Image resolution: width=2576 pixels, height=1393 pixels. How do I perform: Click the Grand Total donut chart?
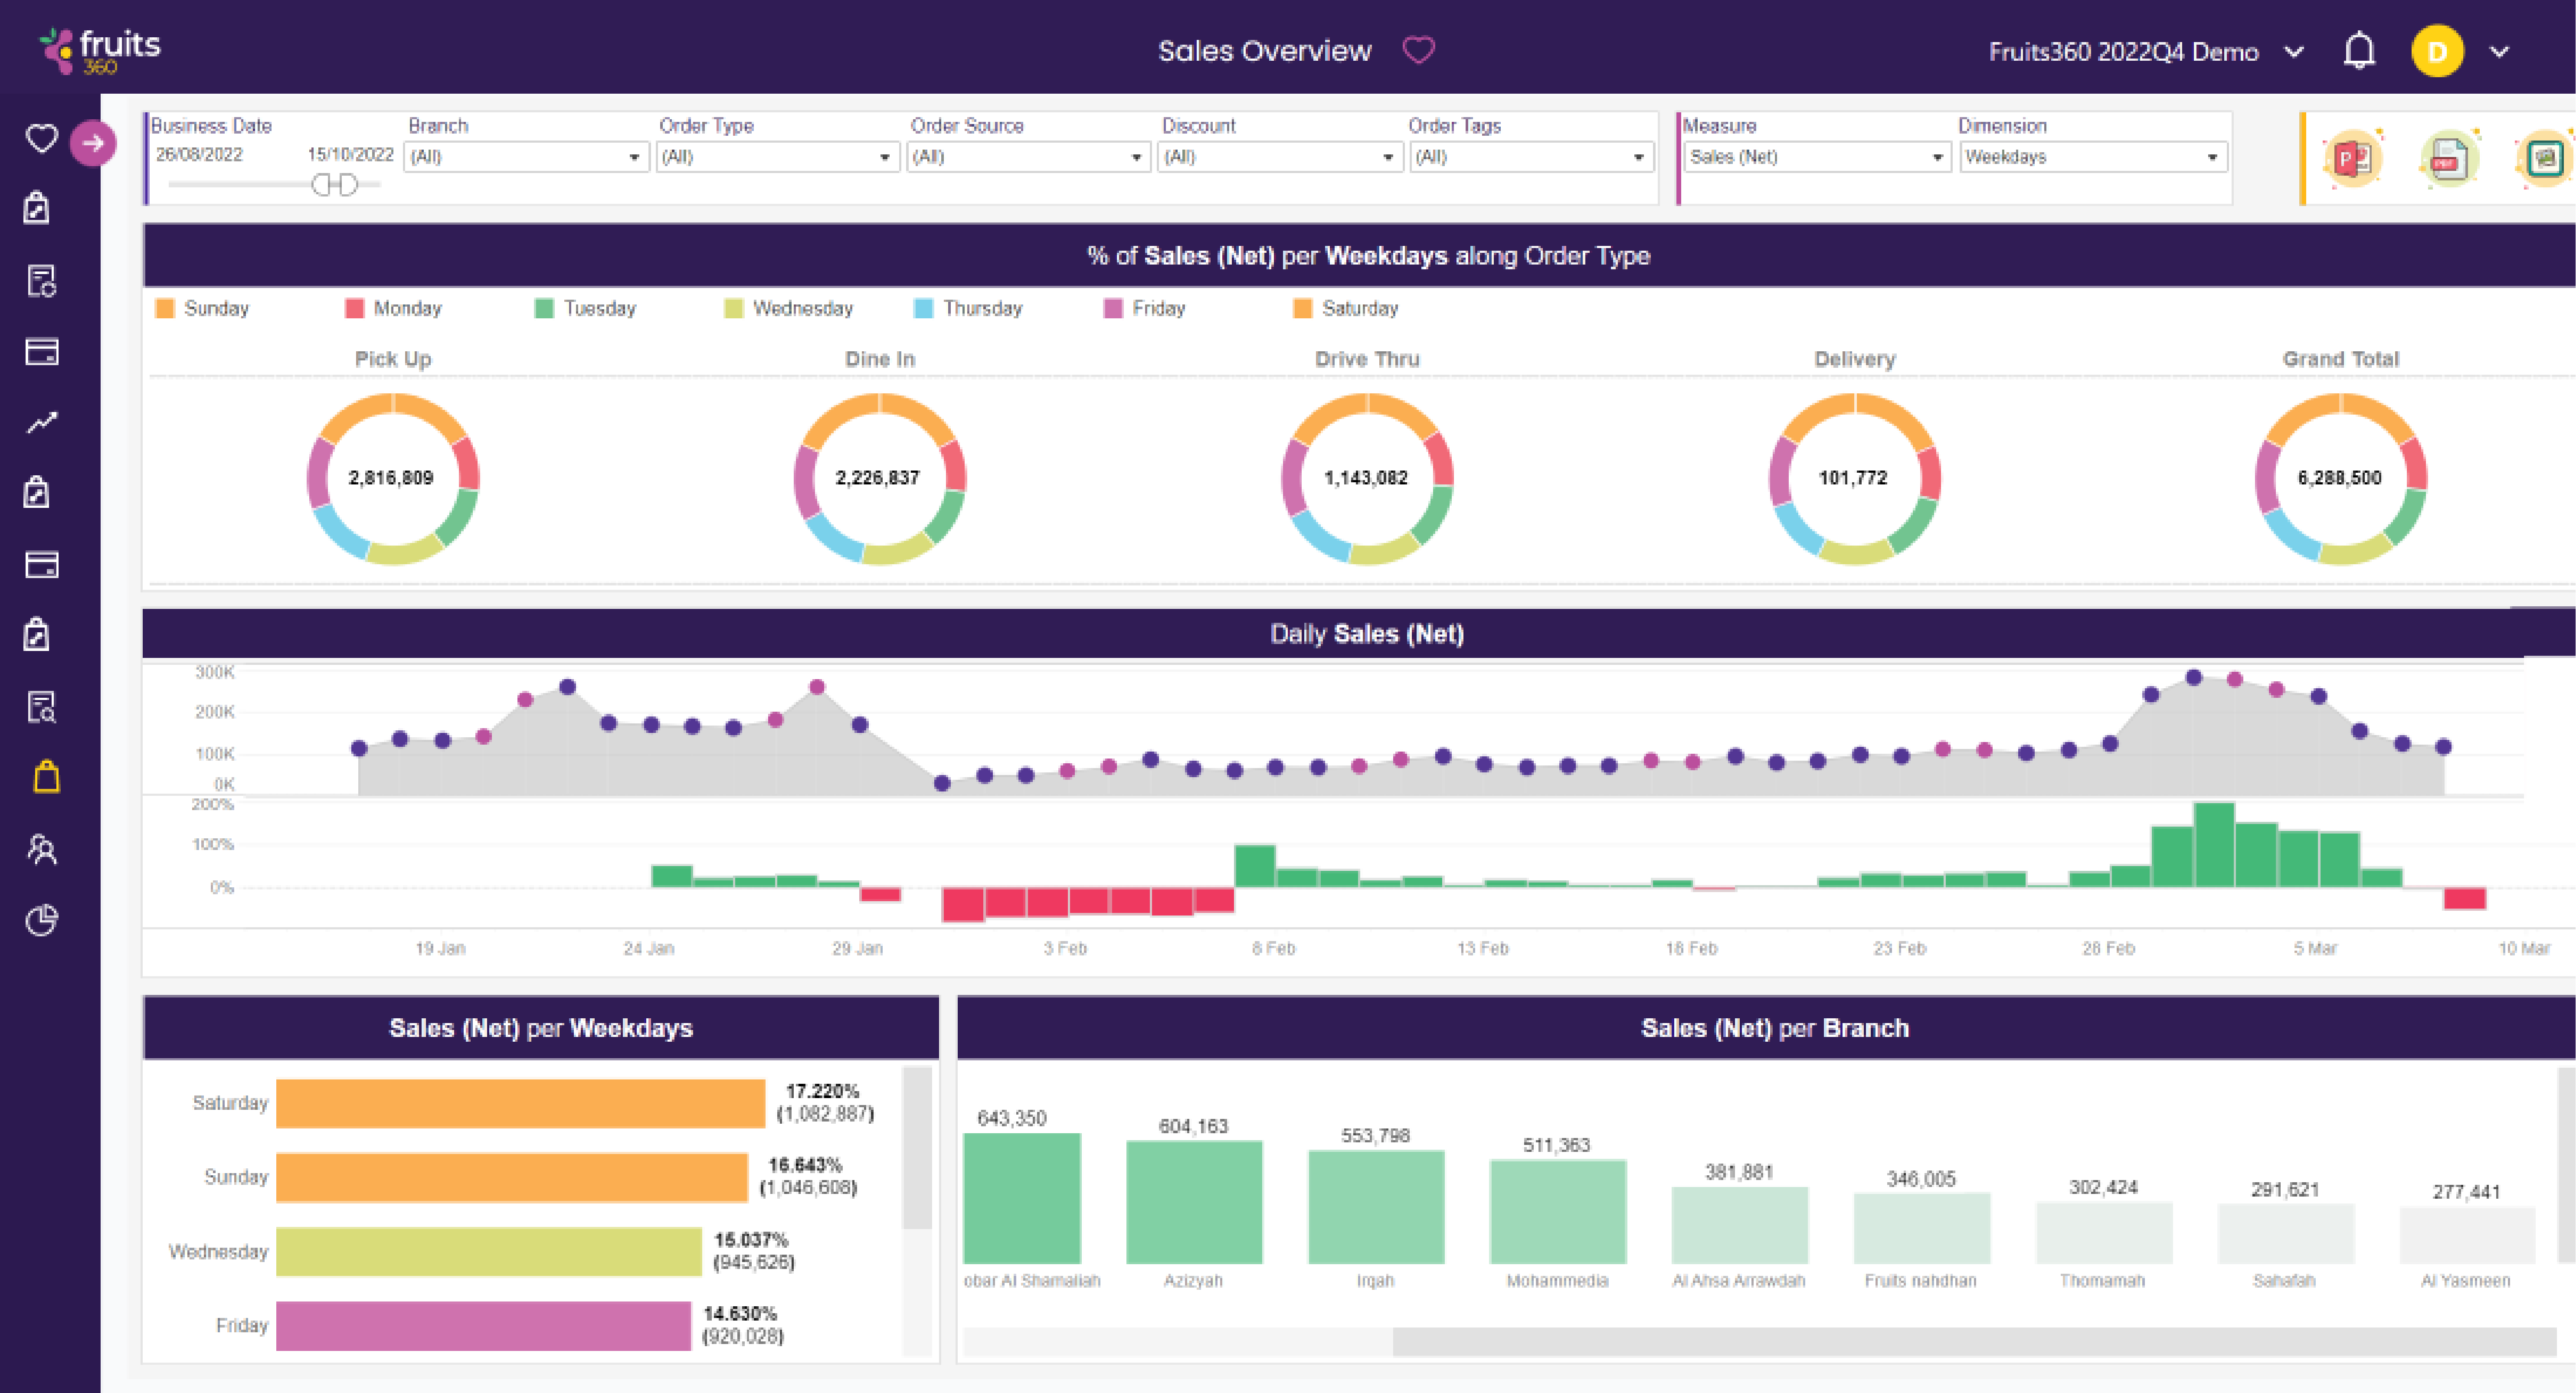[2341, 478]
